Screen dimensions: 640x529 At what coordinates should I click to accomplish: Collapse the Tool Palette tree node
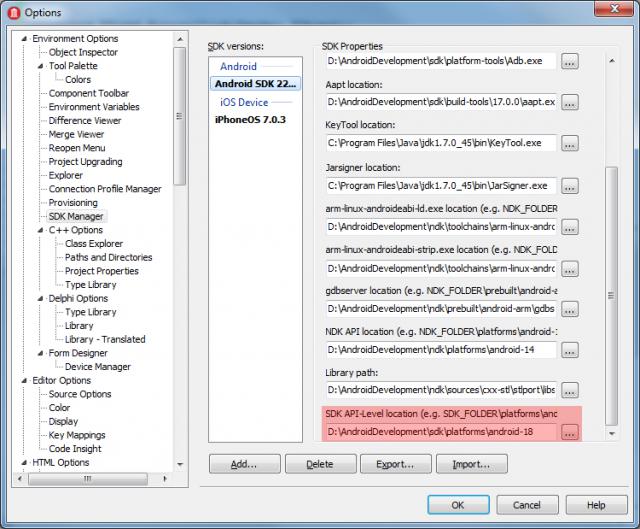(x=40, y=66)
